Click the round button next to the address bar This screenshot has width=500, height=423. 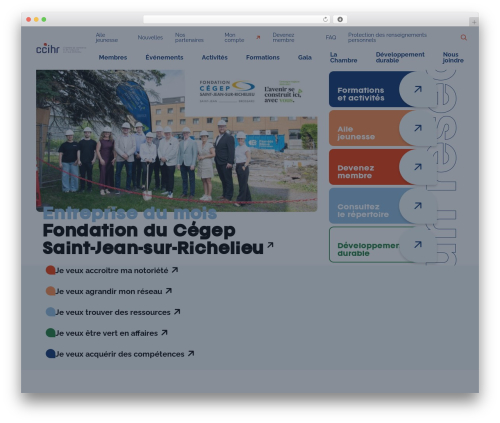pyautogui.click(x=340, y=20)
